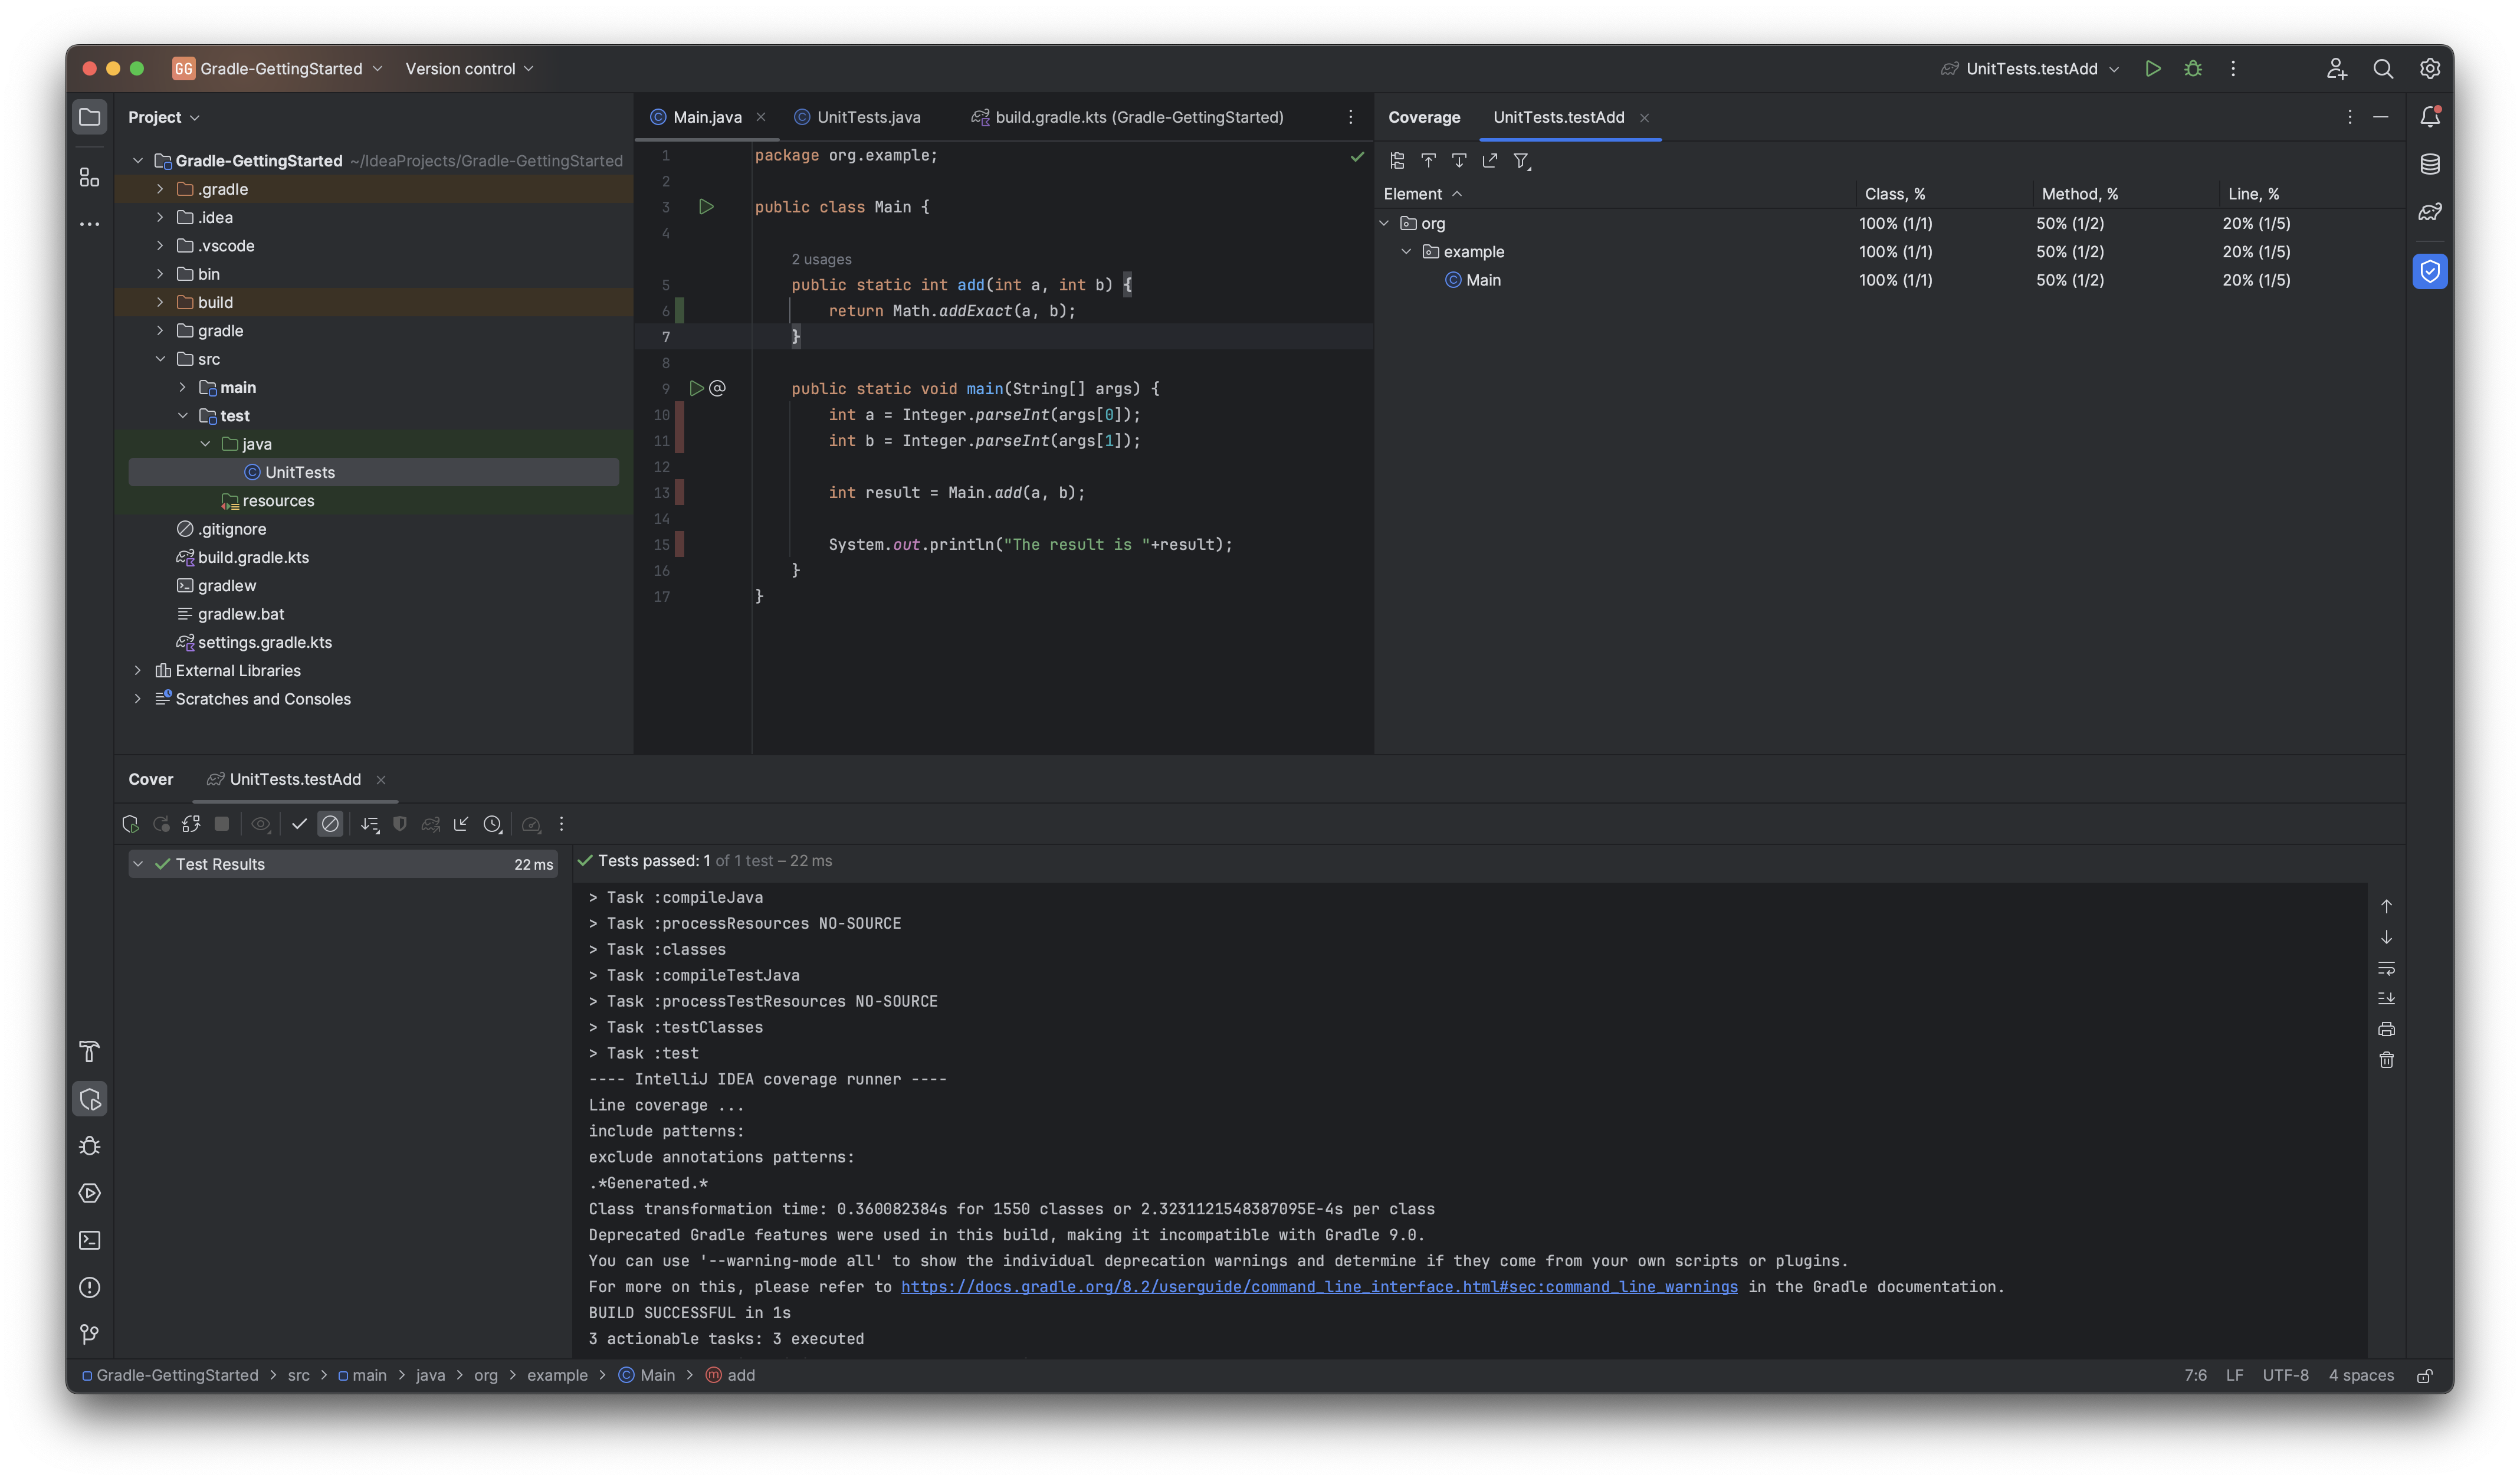This screenshot has width=2520, height=1481.
Task: Expand External Libraries node
Action: pos(138,671)
